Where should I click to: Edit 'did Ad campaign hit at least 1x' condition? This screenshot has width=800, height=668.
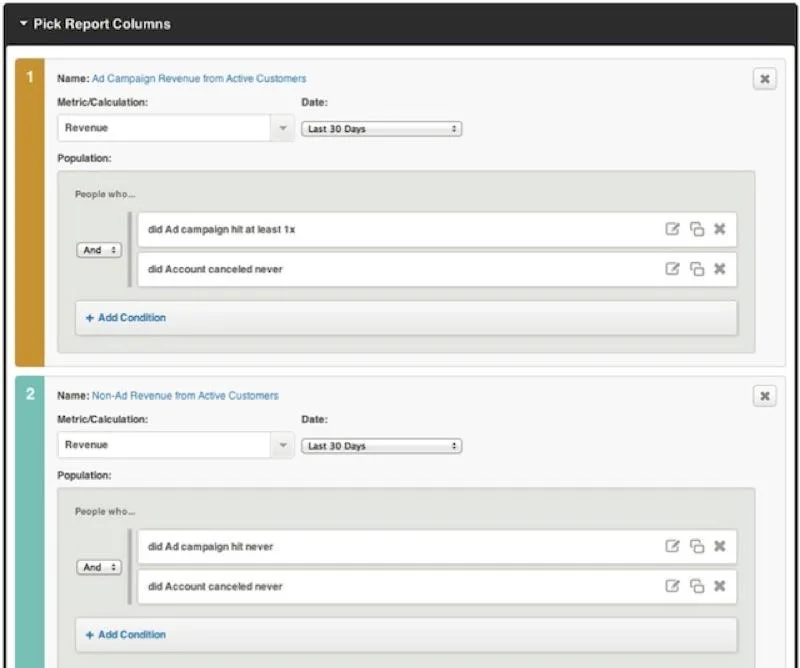pos(672,229)
